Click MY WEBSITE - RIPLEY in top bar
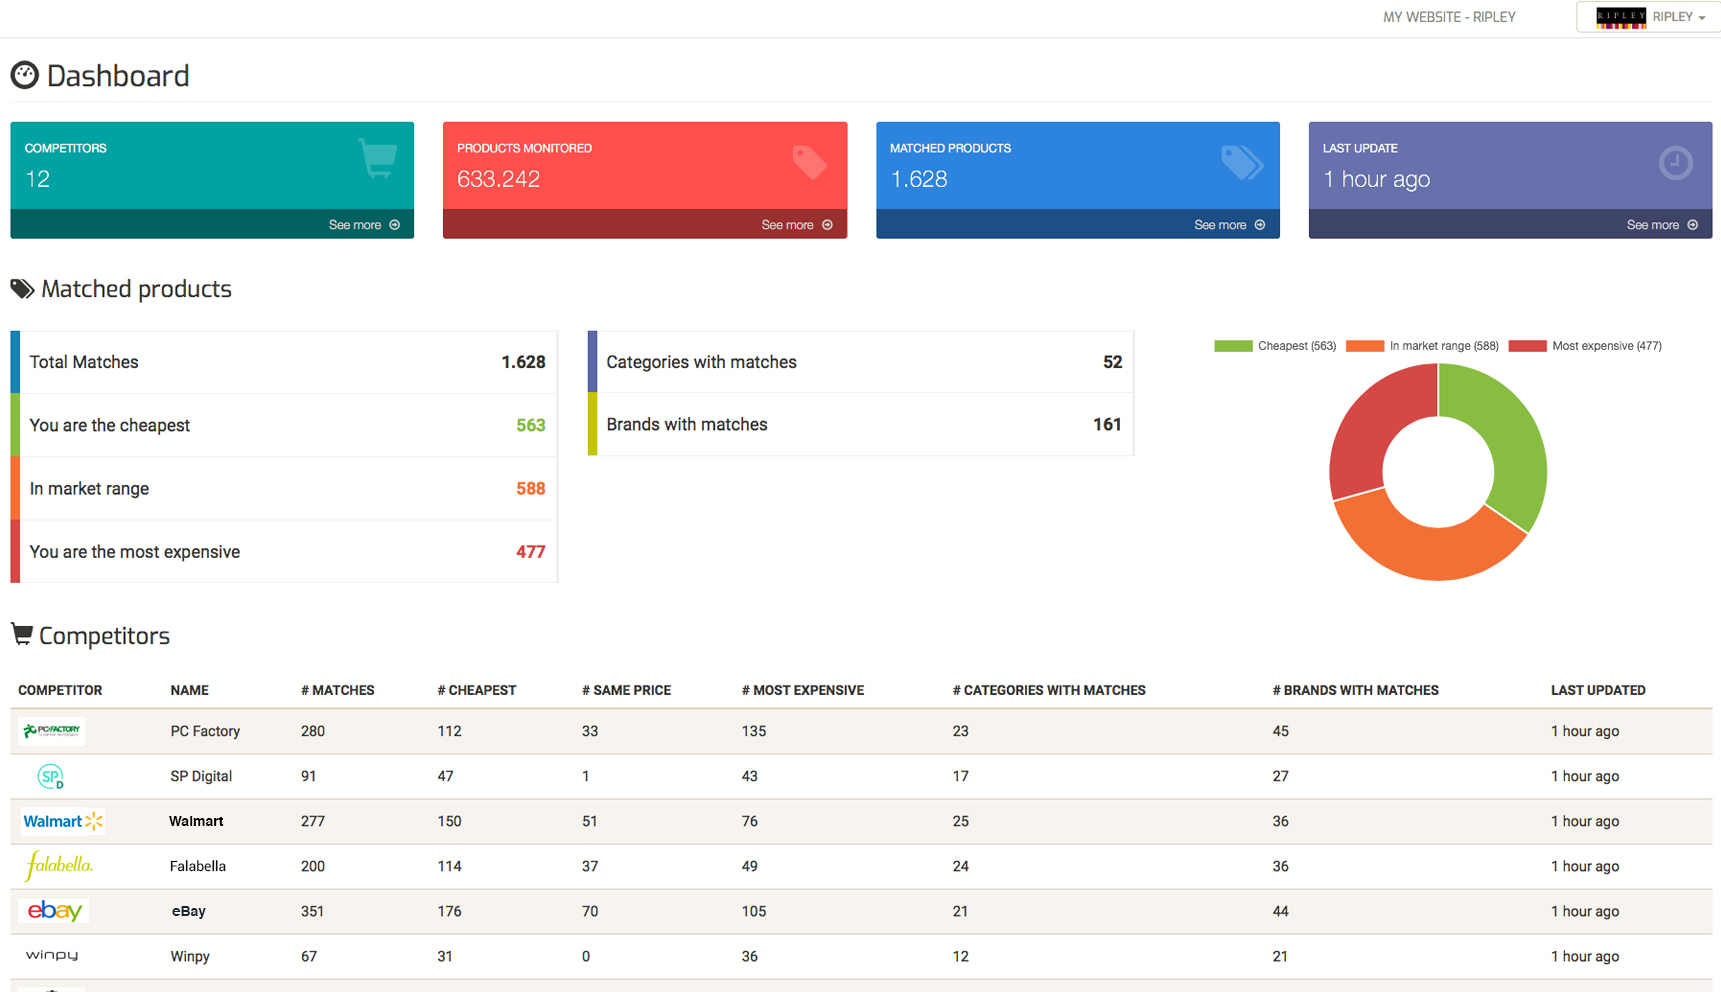 click(x=1449, y=17)
